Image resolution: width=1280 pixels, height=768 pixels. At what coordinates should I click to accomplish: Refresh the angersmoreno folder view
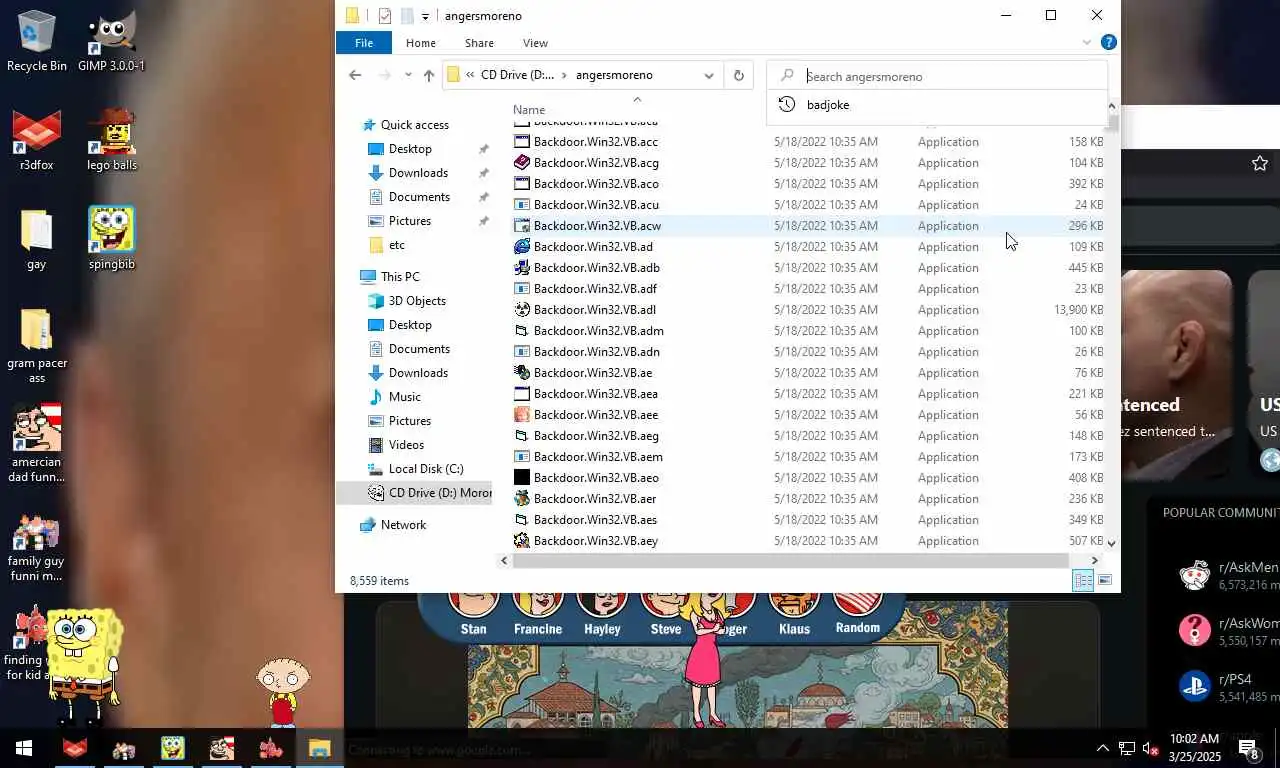click(x=739, y=75)
